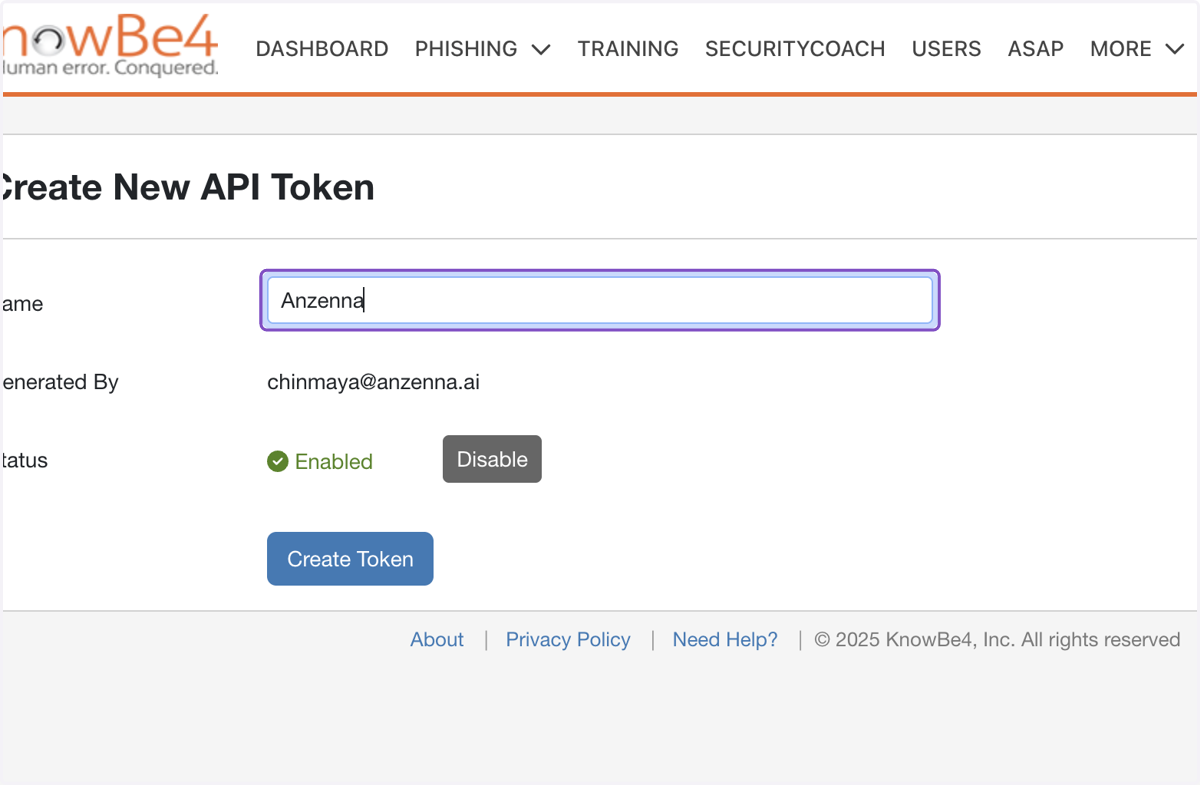Expand the MORE dropdown chevron
The height and width of the screenshot is (785, 1200).
pyautogui.click(x=1174, y=50)
